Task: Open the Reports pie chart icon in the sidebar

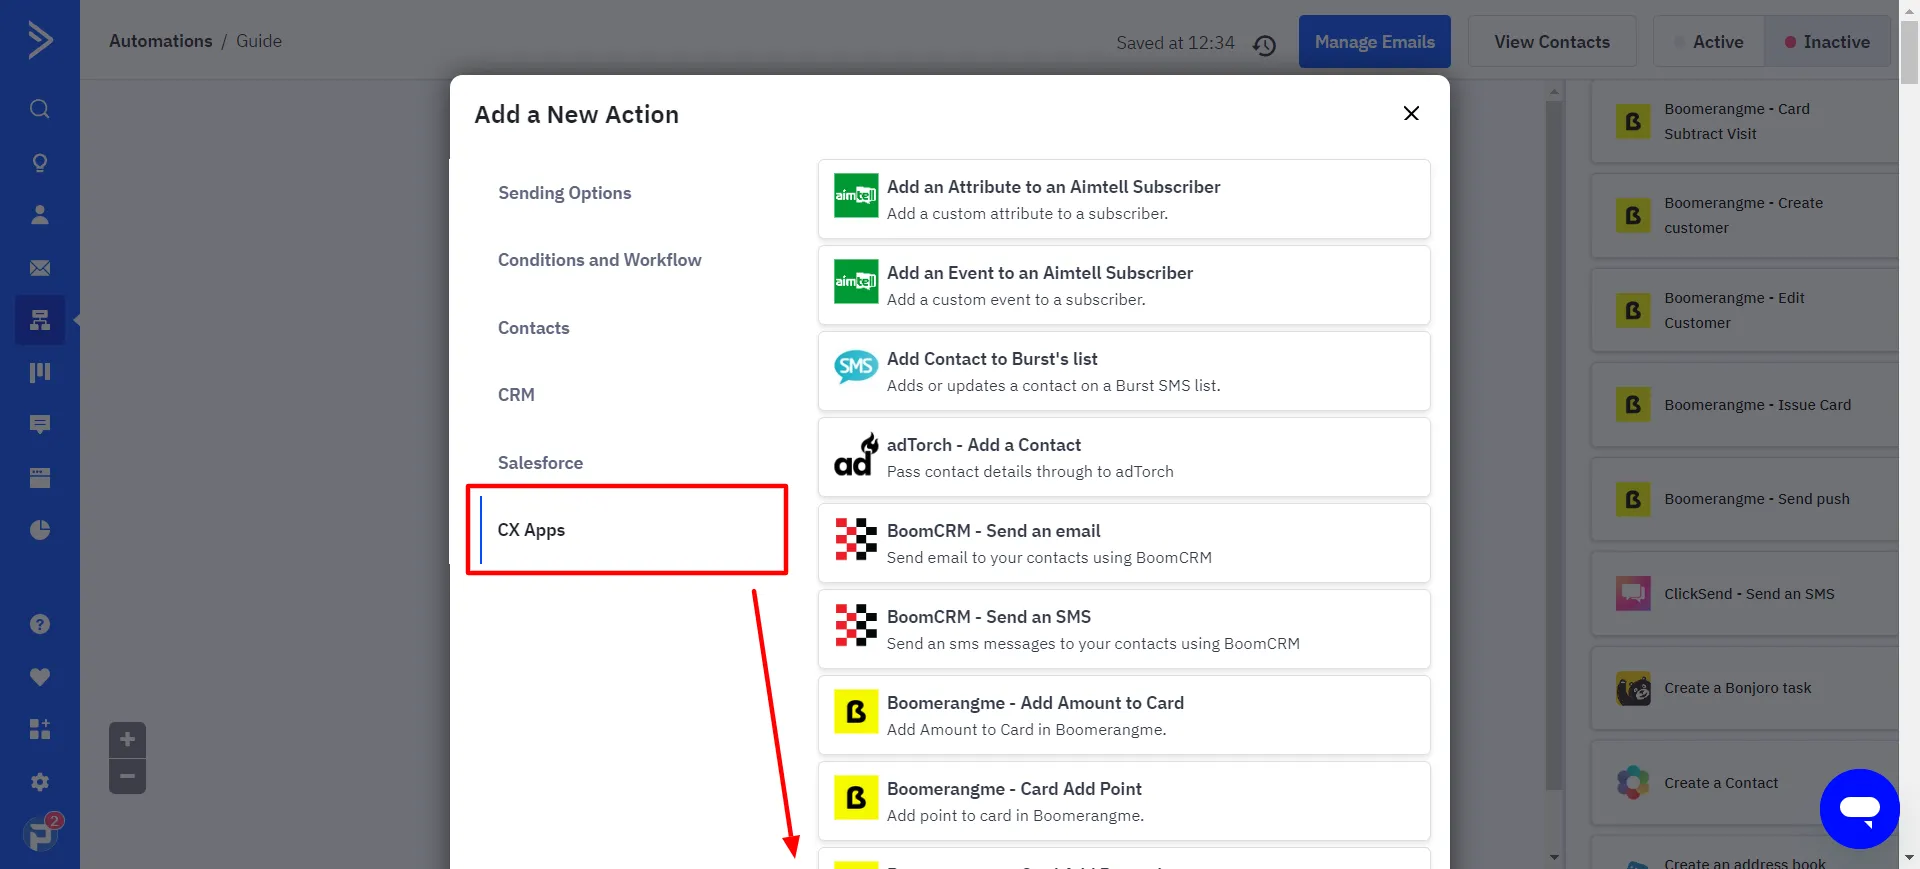Action: [x=40, y=530]
